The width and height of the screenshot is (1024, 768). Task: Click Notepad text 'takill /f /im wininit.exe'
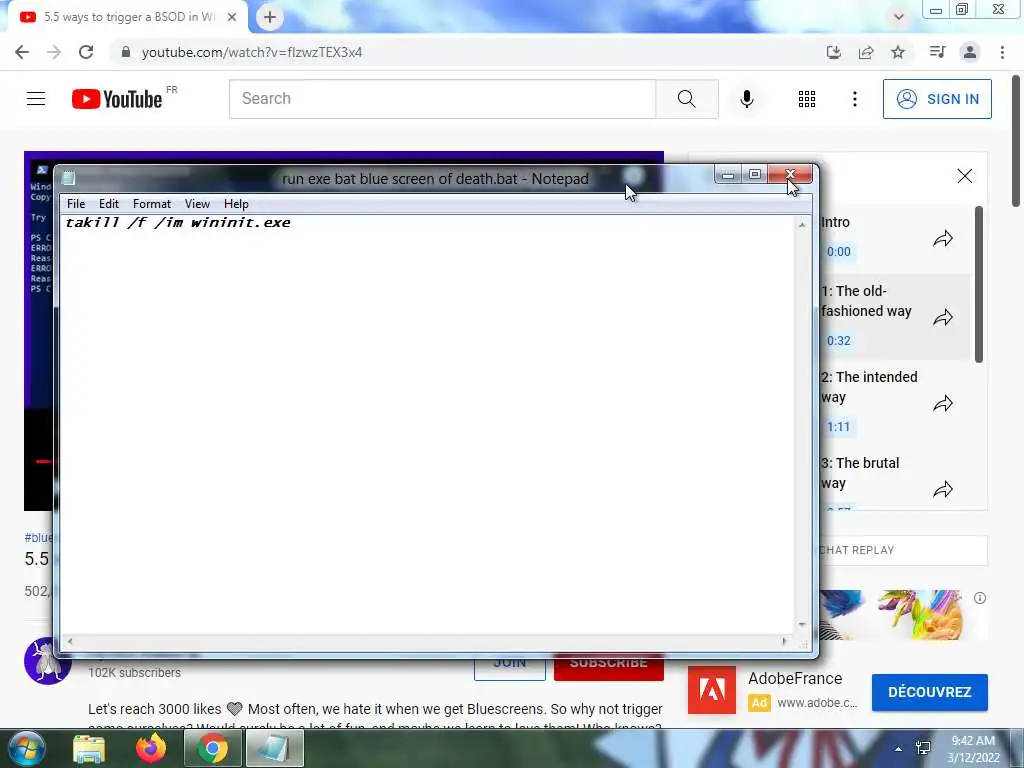tap(178, 223)
